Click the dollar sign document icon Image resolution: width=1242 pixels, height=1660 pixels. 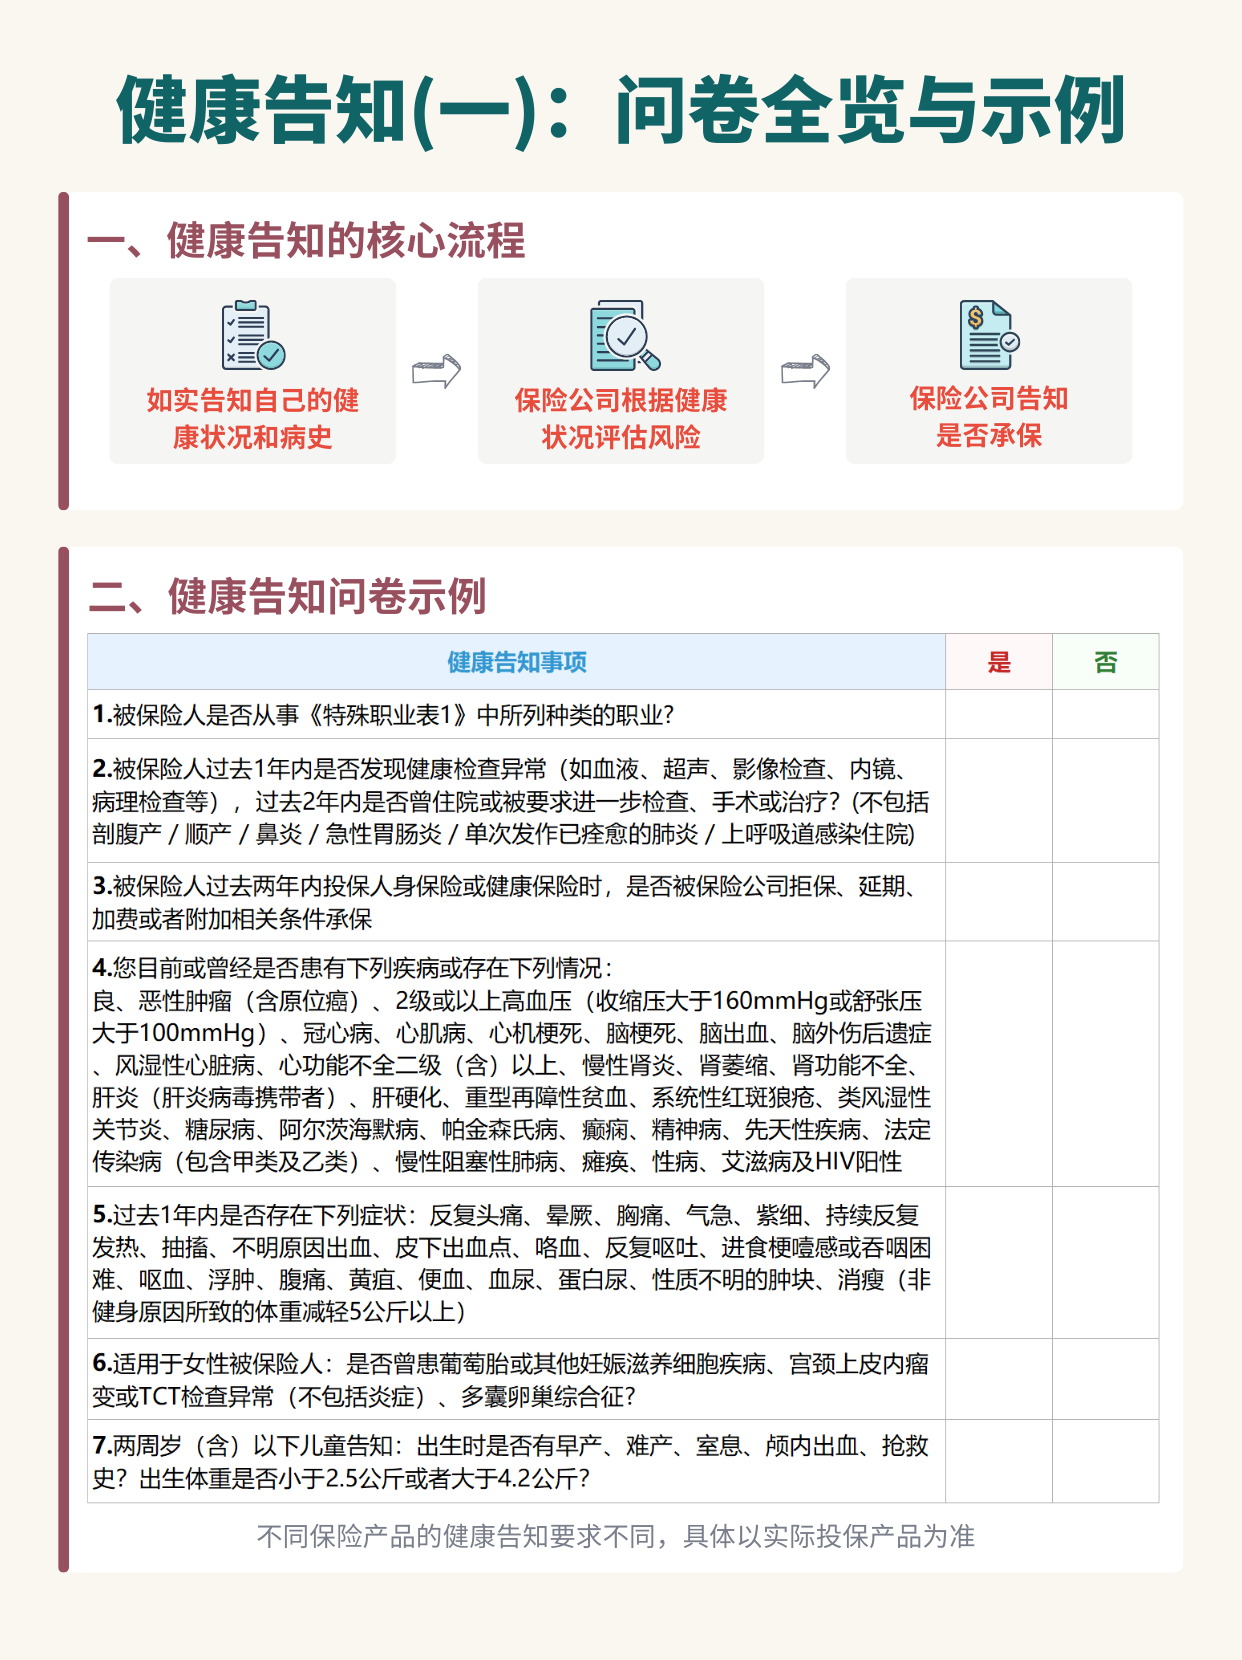[x=989, y=335]
